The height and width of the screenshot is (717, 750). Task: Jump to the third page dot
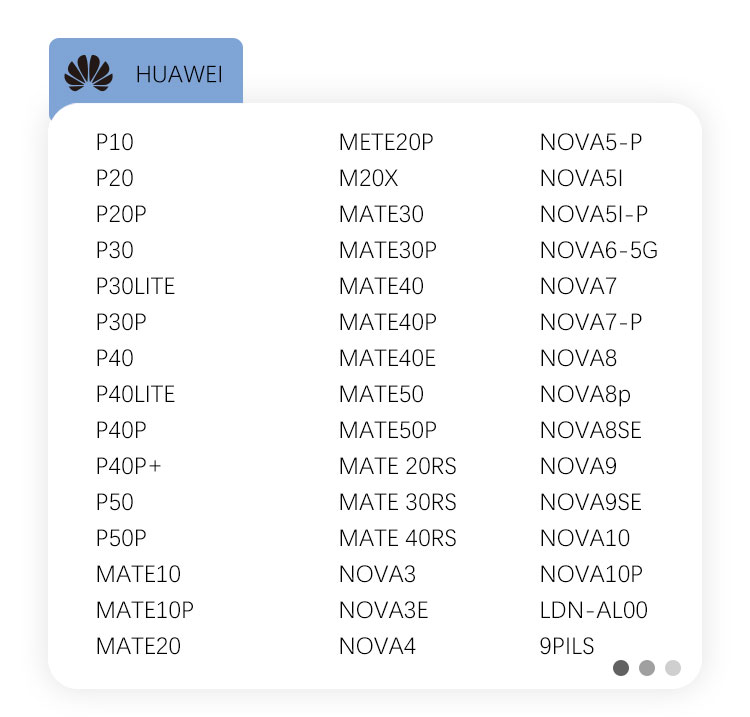click(673, 668)
